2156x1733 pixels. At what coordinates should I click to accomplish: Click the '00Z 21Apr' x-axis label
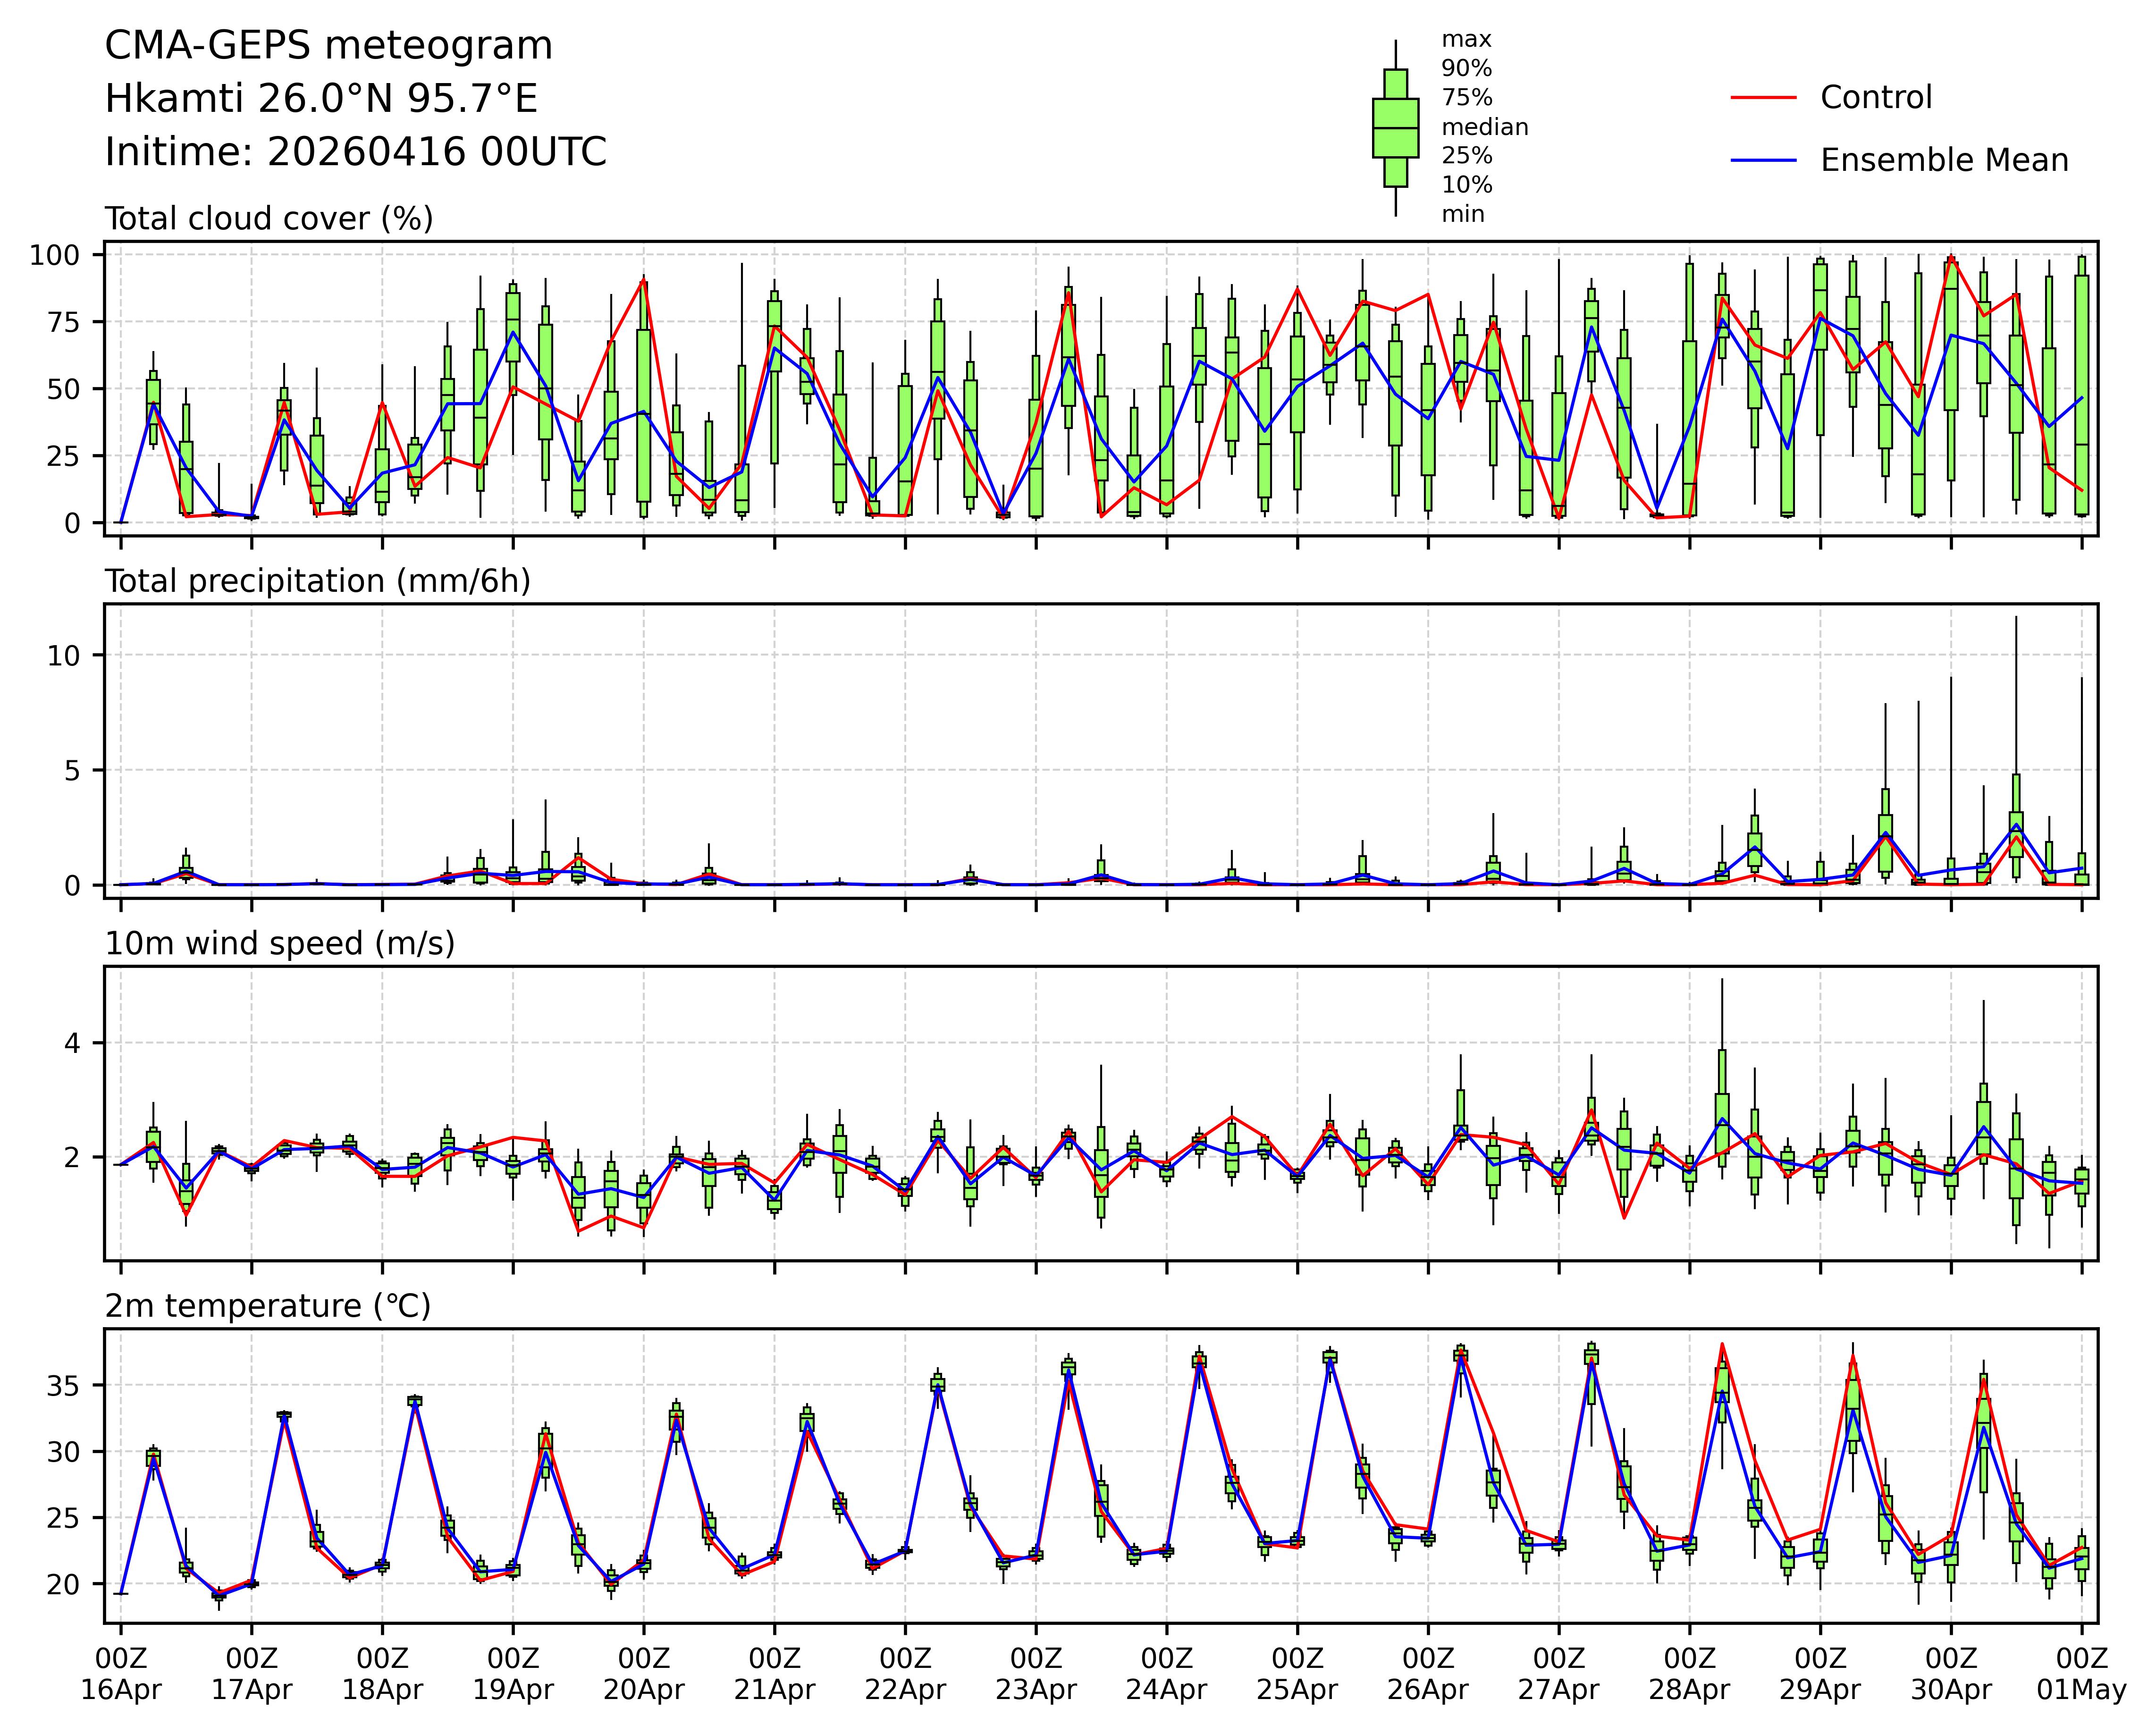pos(774,1674)
